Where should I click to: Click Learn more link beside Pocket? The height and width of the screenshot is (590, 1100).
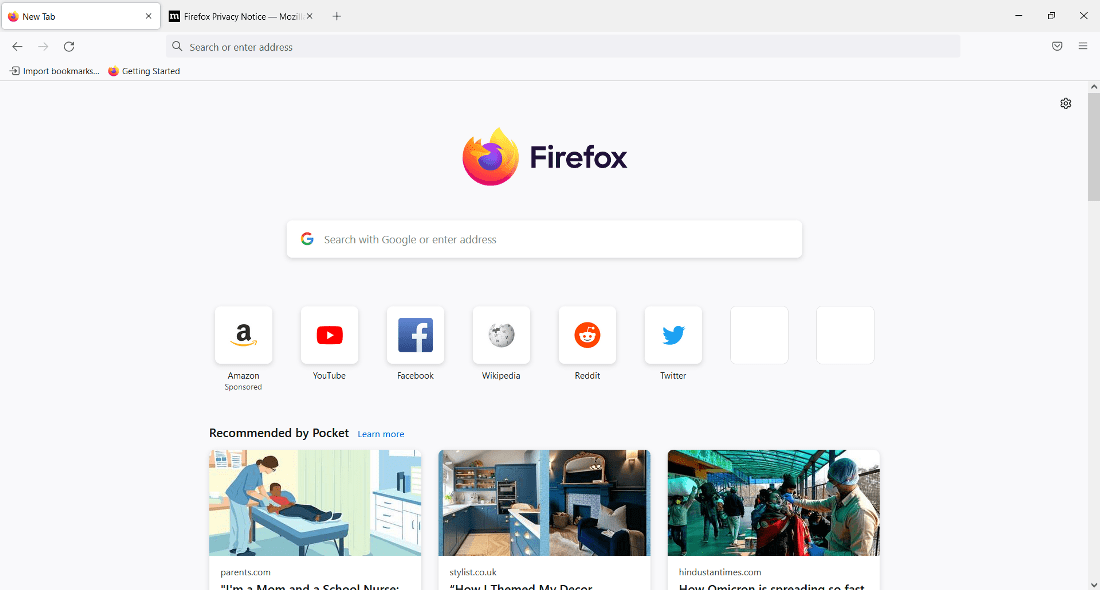[381, 434]
